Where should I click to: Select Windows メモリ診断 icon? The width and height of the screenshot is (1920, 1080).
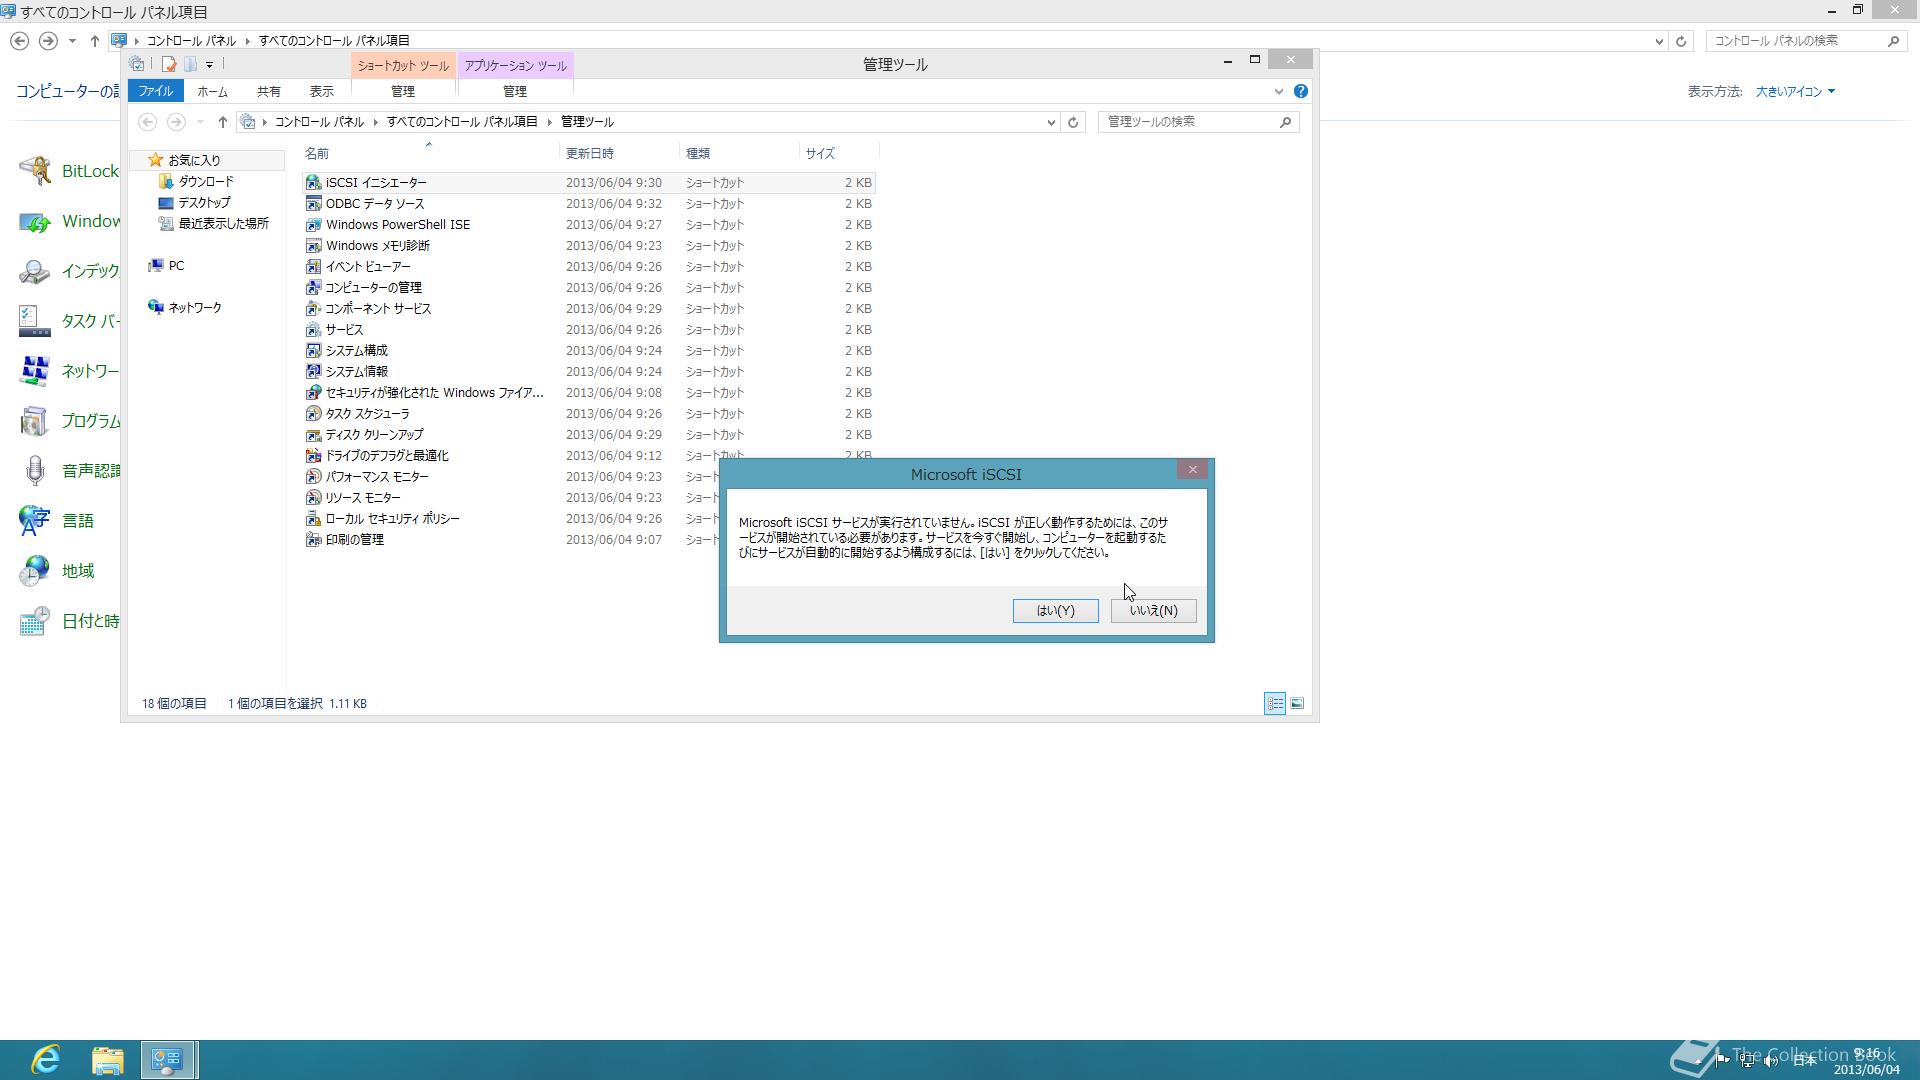tap(313, 245)
